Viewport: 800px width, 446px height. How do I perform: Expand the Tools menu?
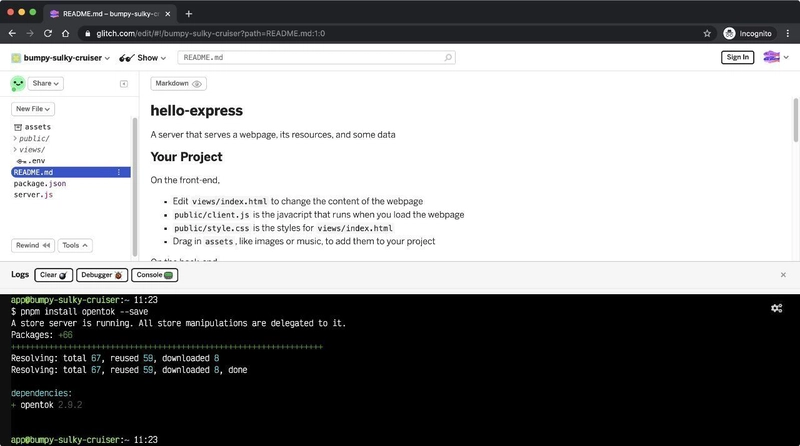(75, 245)
